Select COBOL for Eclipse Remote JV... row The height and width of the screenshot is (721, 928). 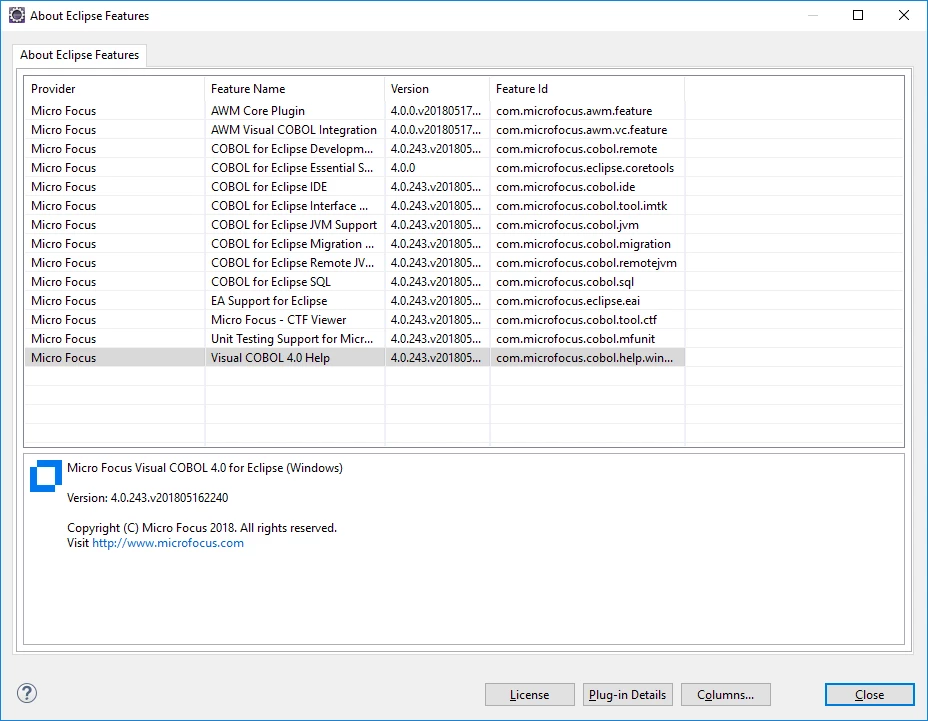pyautogui.click(x=355, y=263)
